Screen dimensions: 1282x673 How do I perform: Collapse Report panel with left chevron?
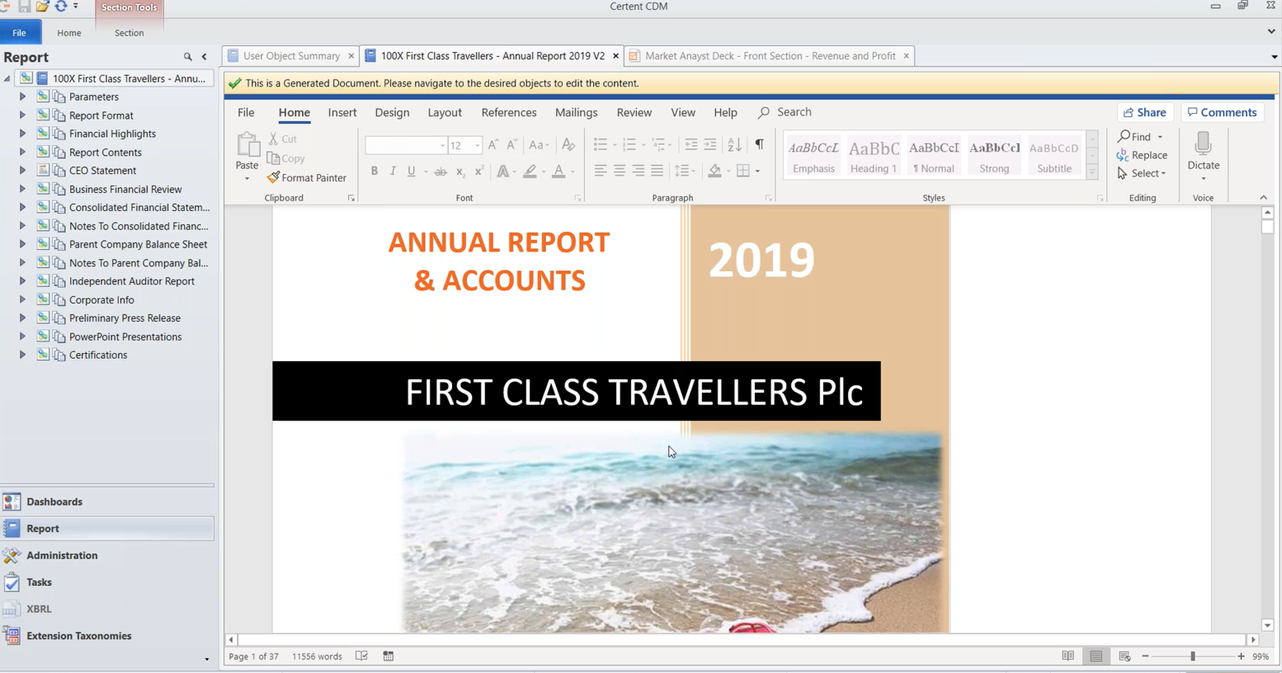click(204, 57)
